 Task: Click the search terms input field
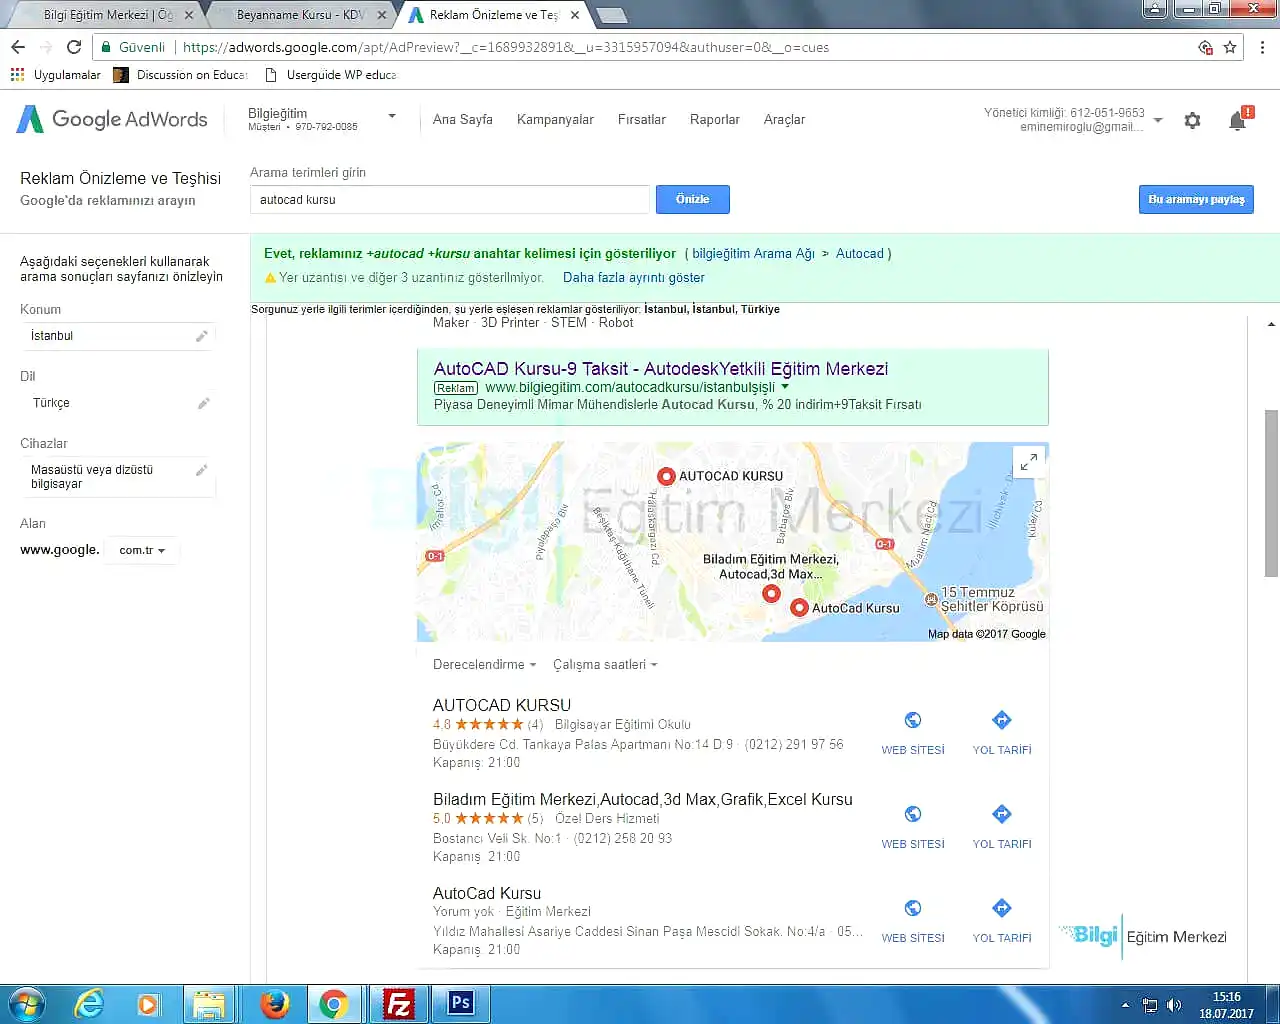click(x=449, y=200)
